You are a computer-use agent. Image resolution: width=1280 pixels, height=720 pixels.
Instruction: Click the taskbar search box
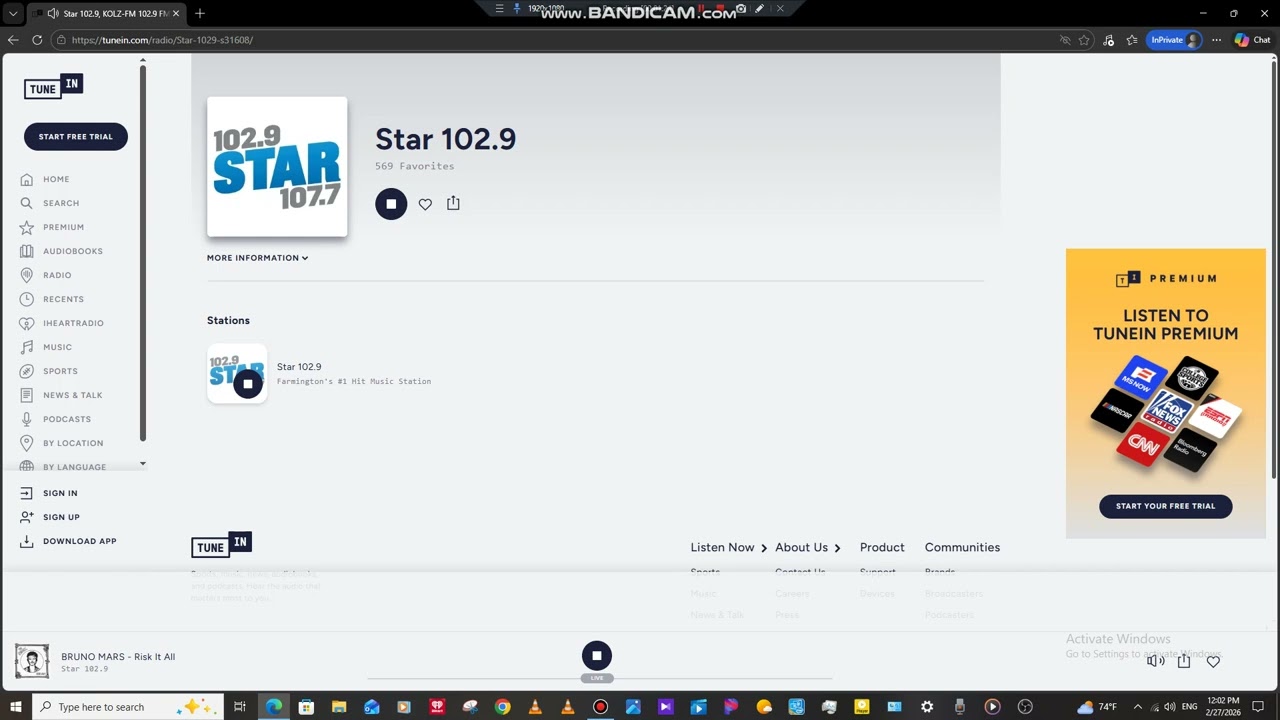tap(128, 707)
